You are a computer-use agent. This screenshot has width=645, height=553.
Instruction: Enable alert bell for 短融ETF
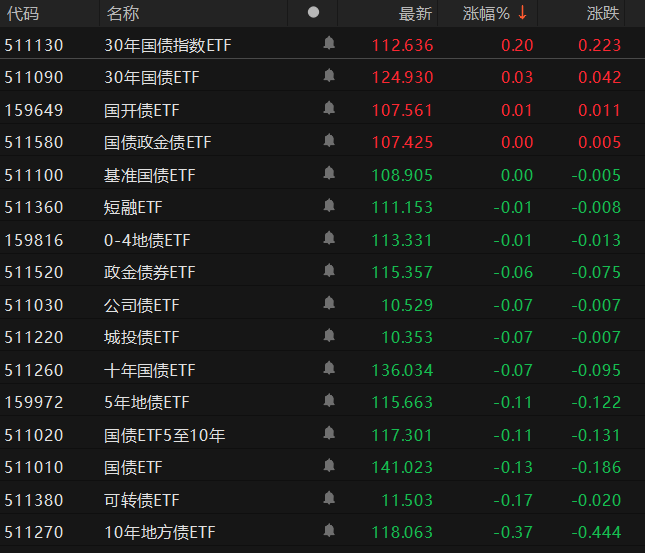coord(329,207)
